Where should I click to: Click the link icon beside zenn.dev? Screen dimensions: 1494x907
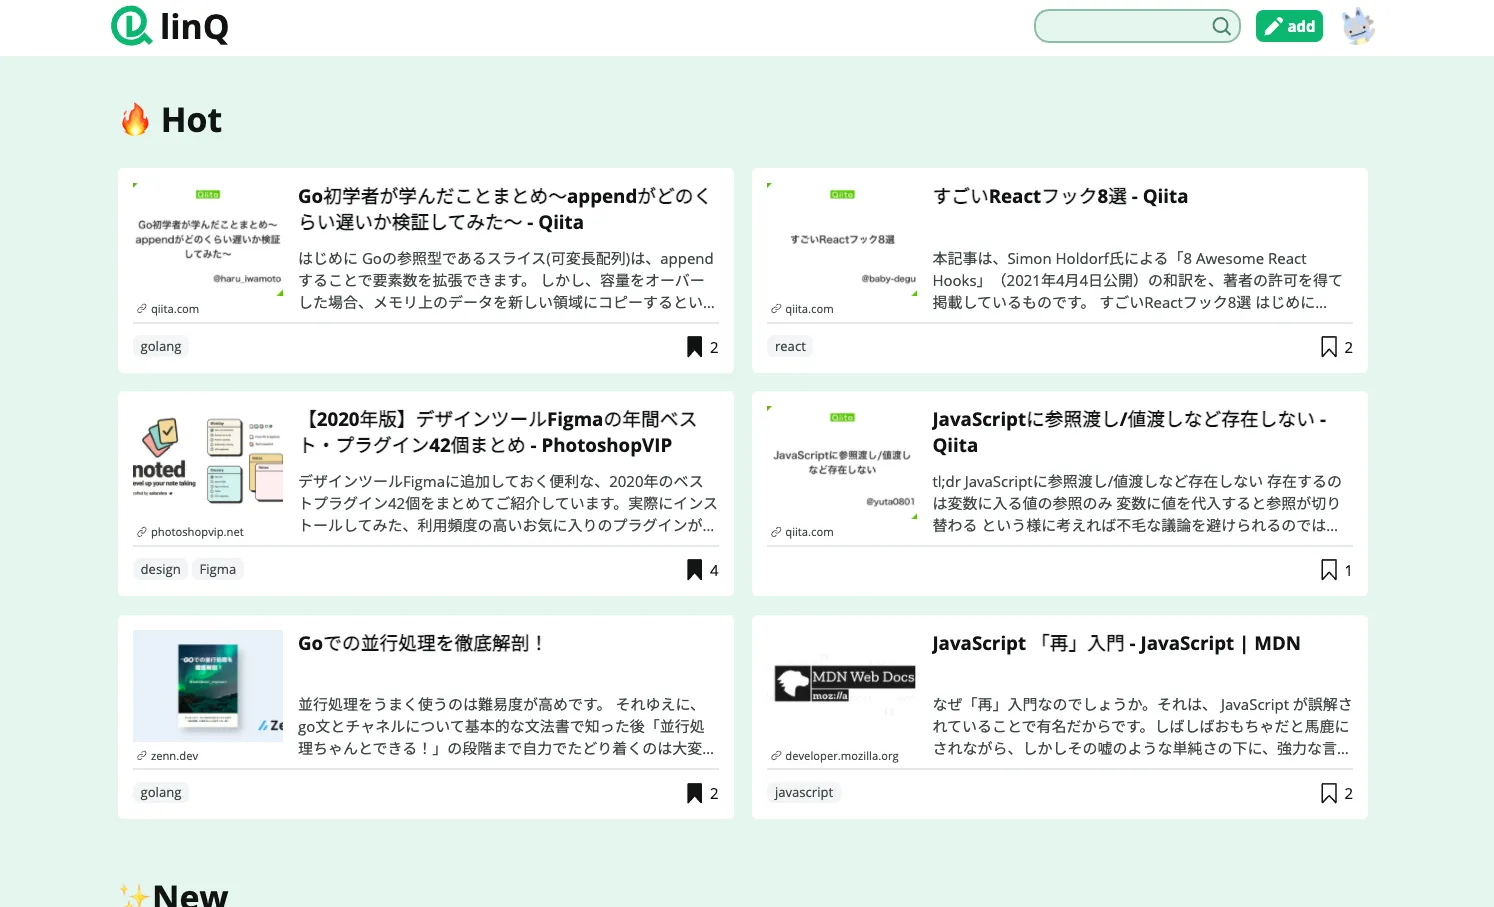[140, 755]
